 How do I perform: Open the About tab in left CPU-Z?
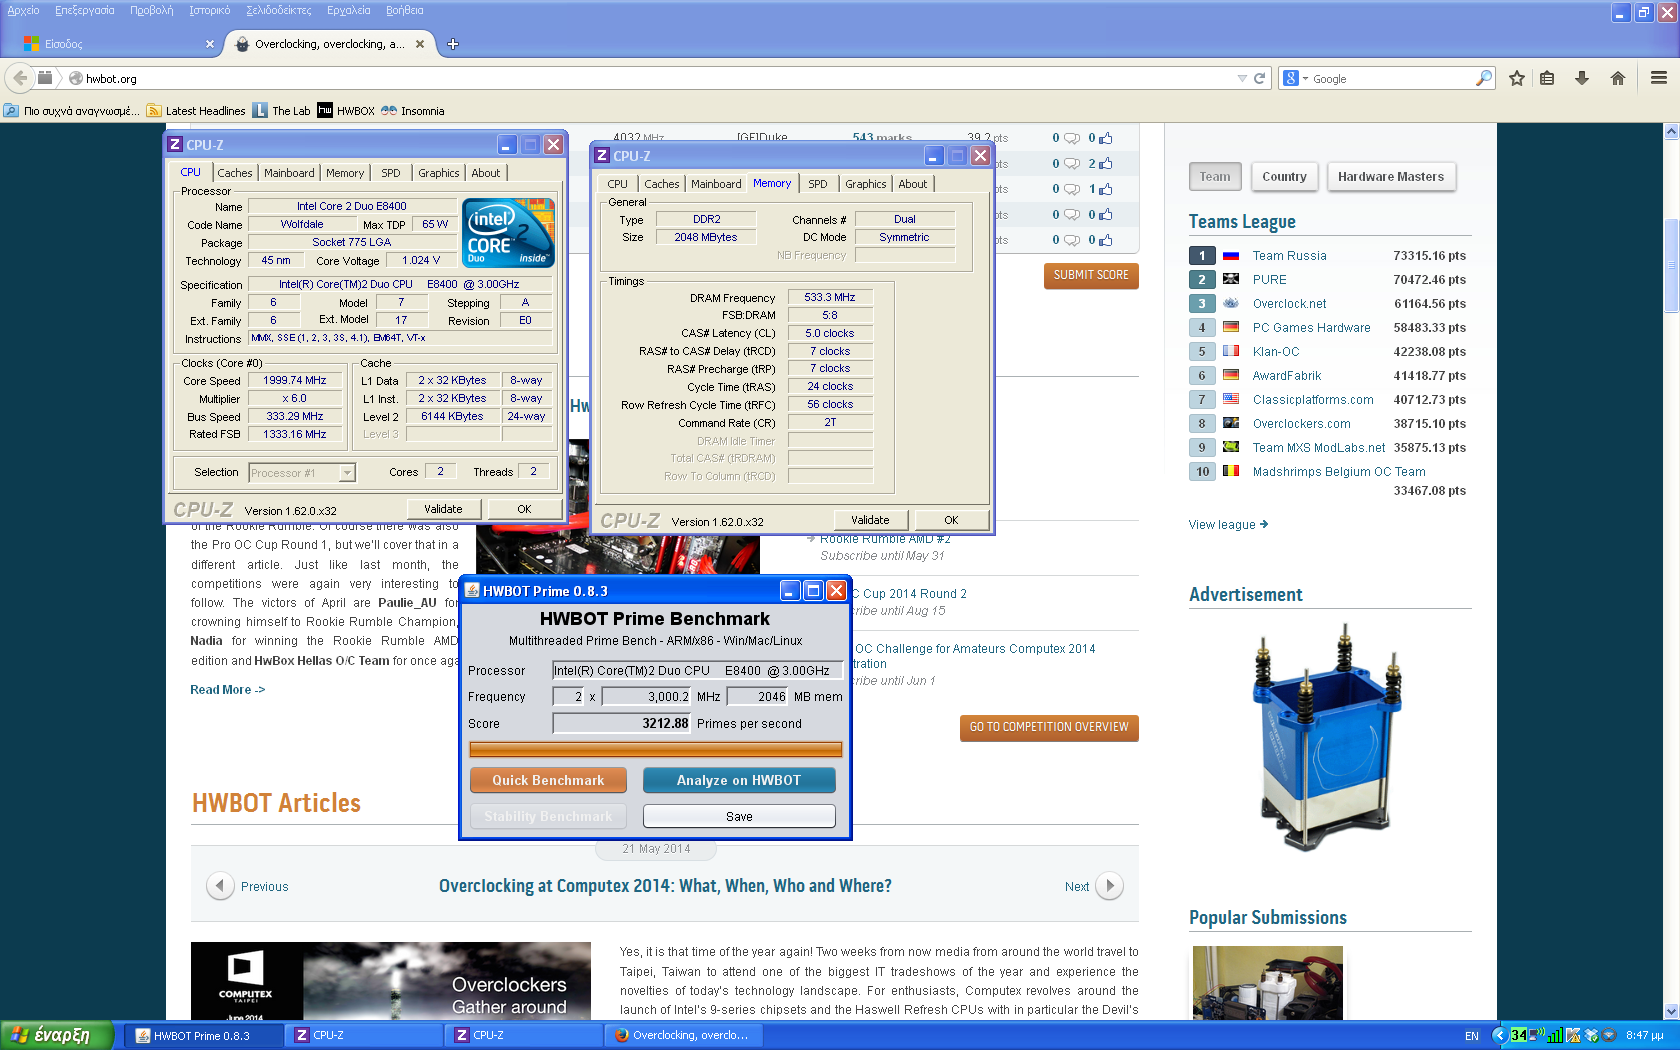[x=486, y=173]
